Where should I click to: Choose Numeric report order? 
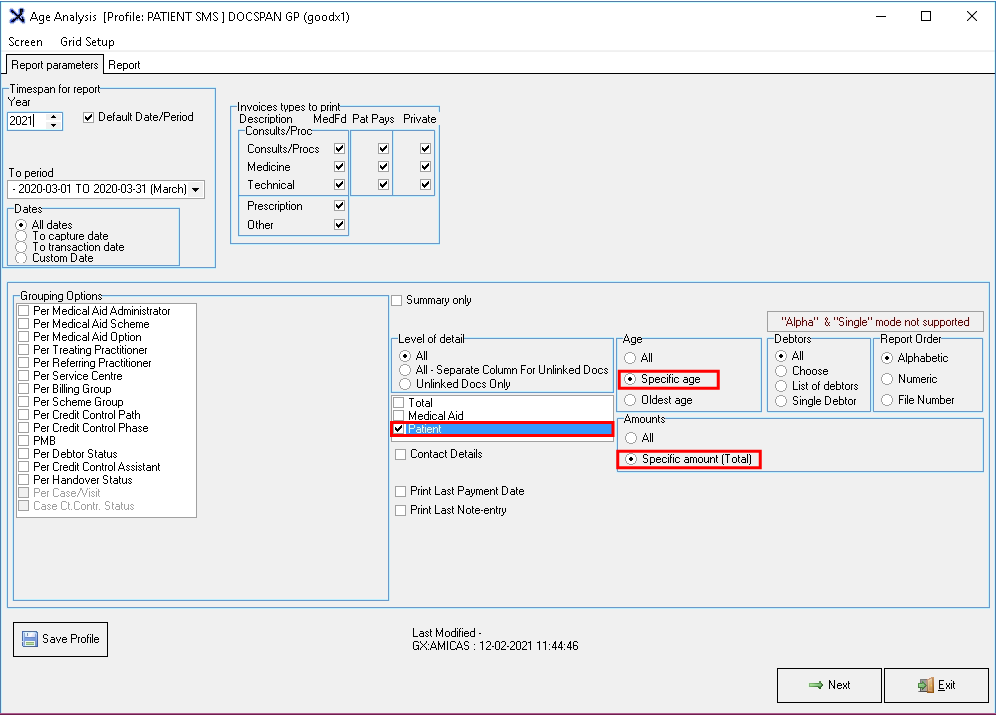point(887,379)
